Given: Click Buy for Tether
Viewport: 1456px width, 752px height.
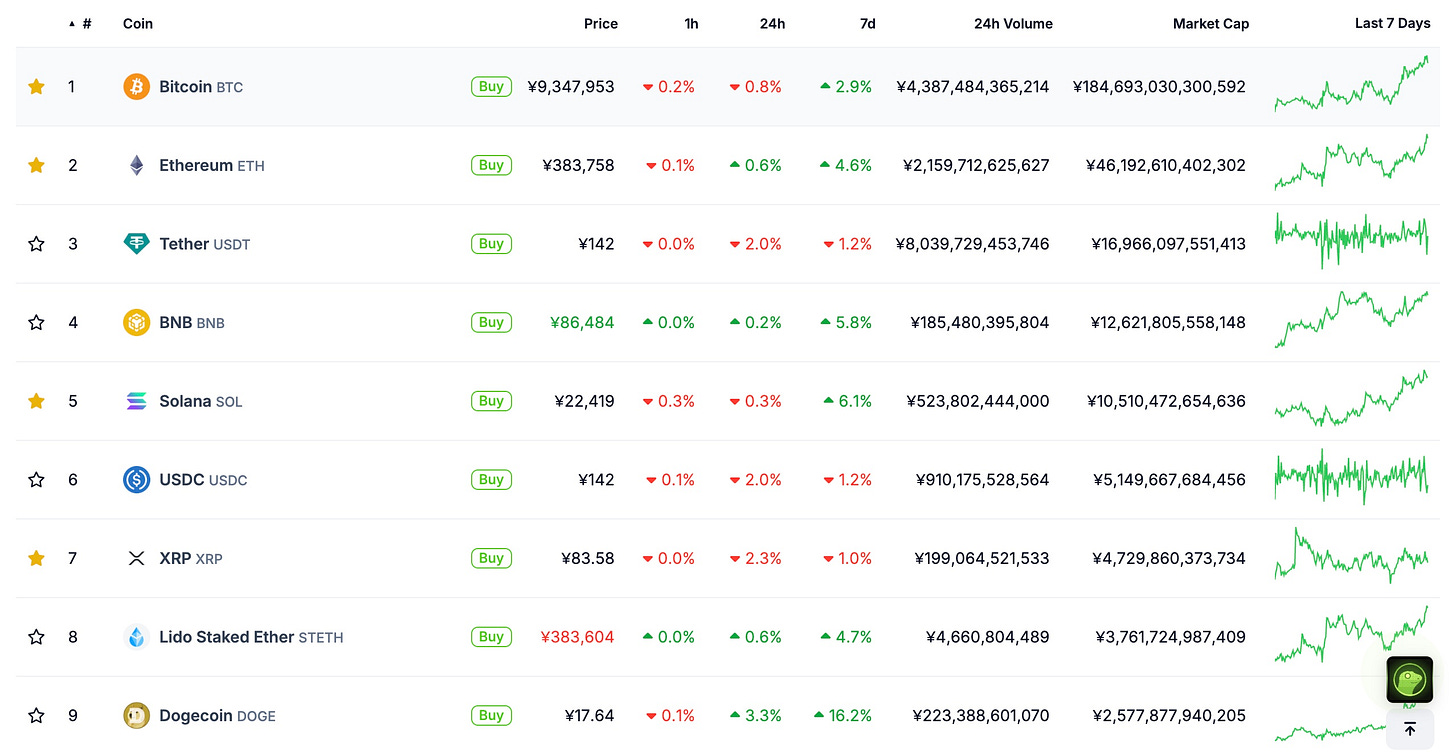Looking at the screenshot, I should 491,244.
